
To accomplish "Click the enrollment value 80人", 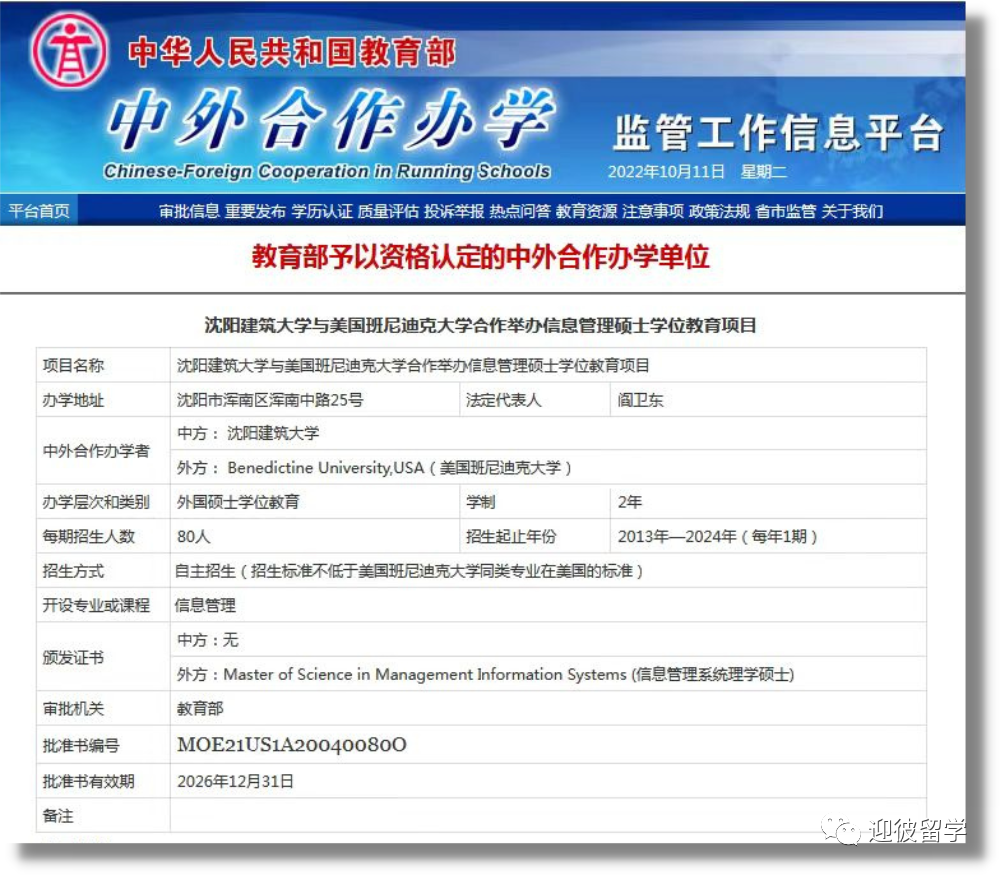I will (194, 536).
